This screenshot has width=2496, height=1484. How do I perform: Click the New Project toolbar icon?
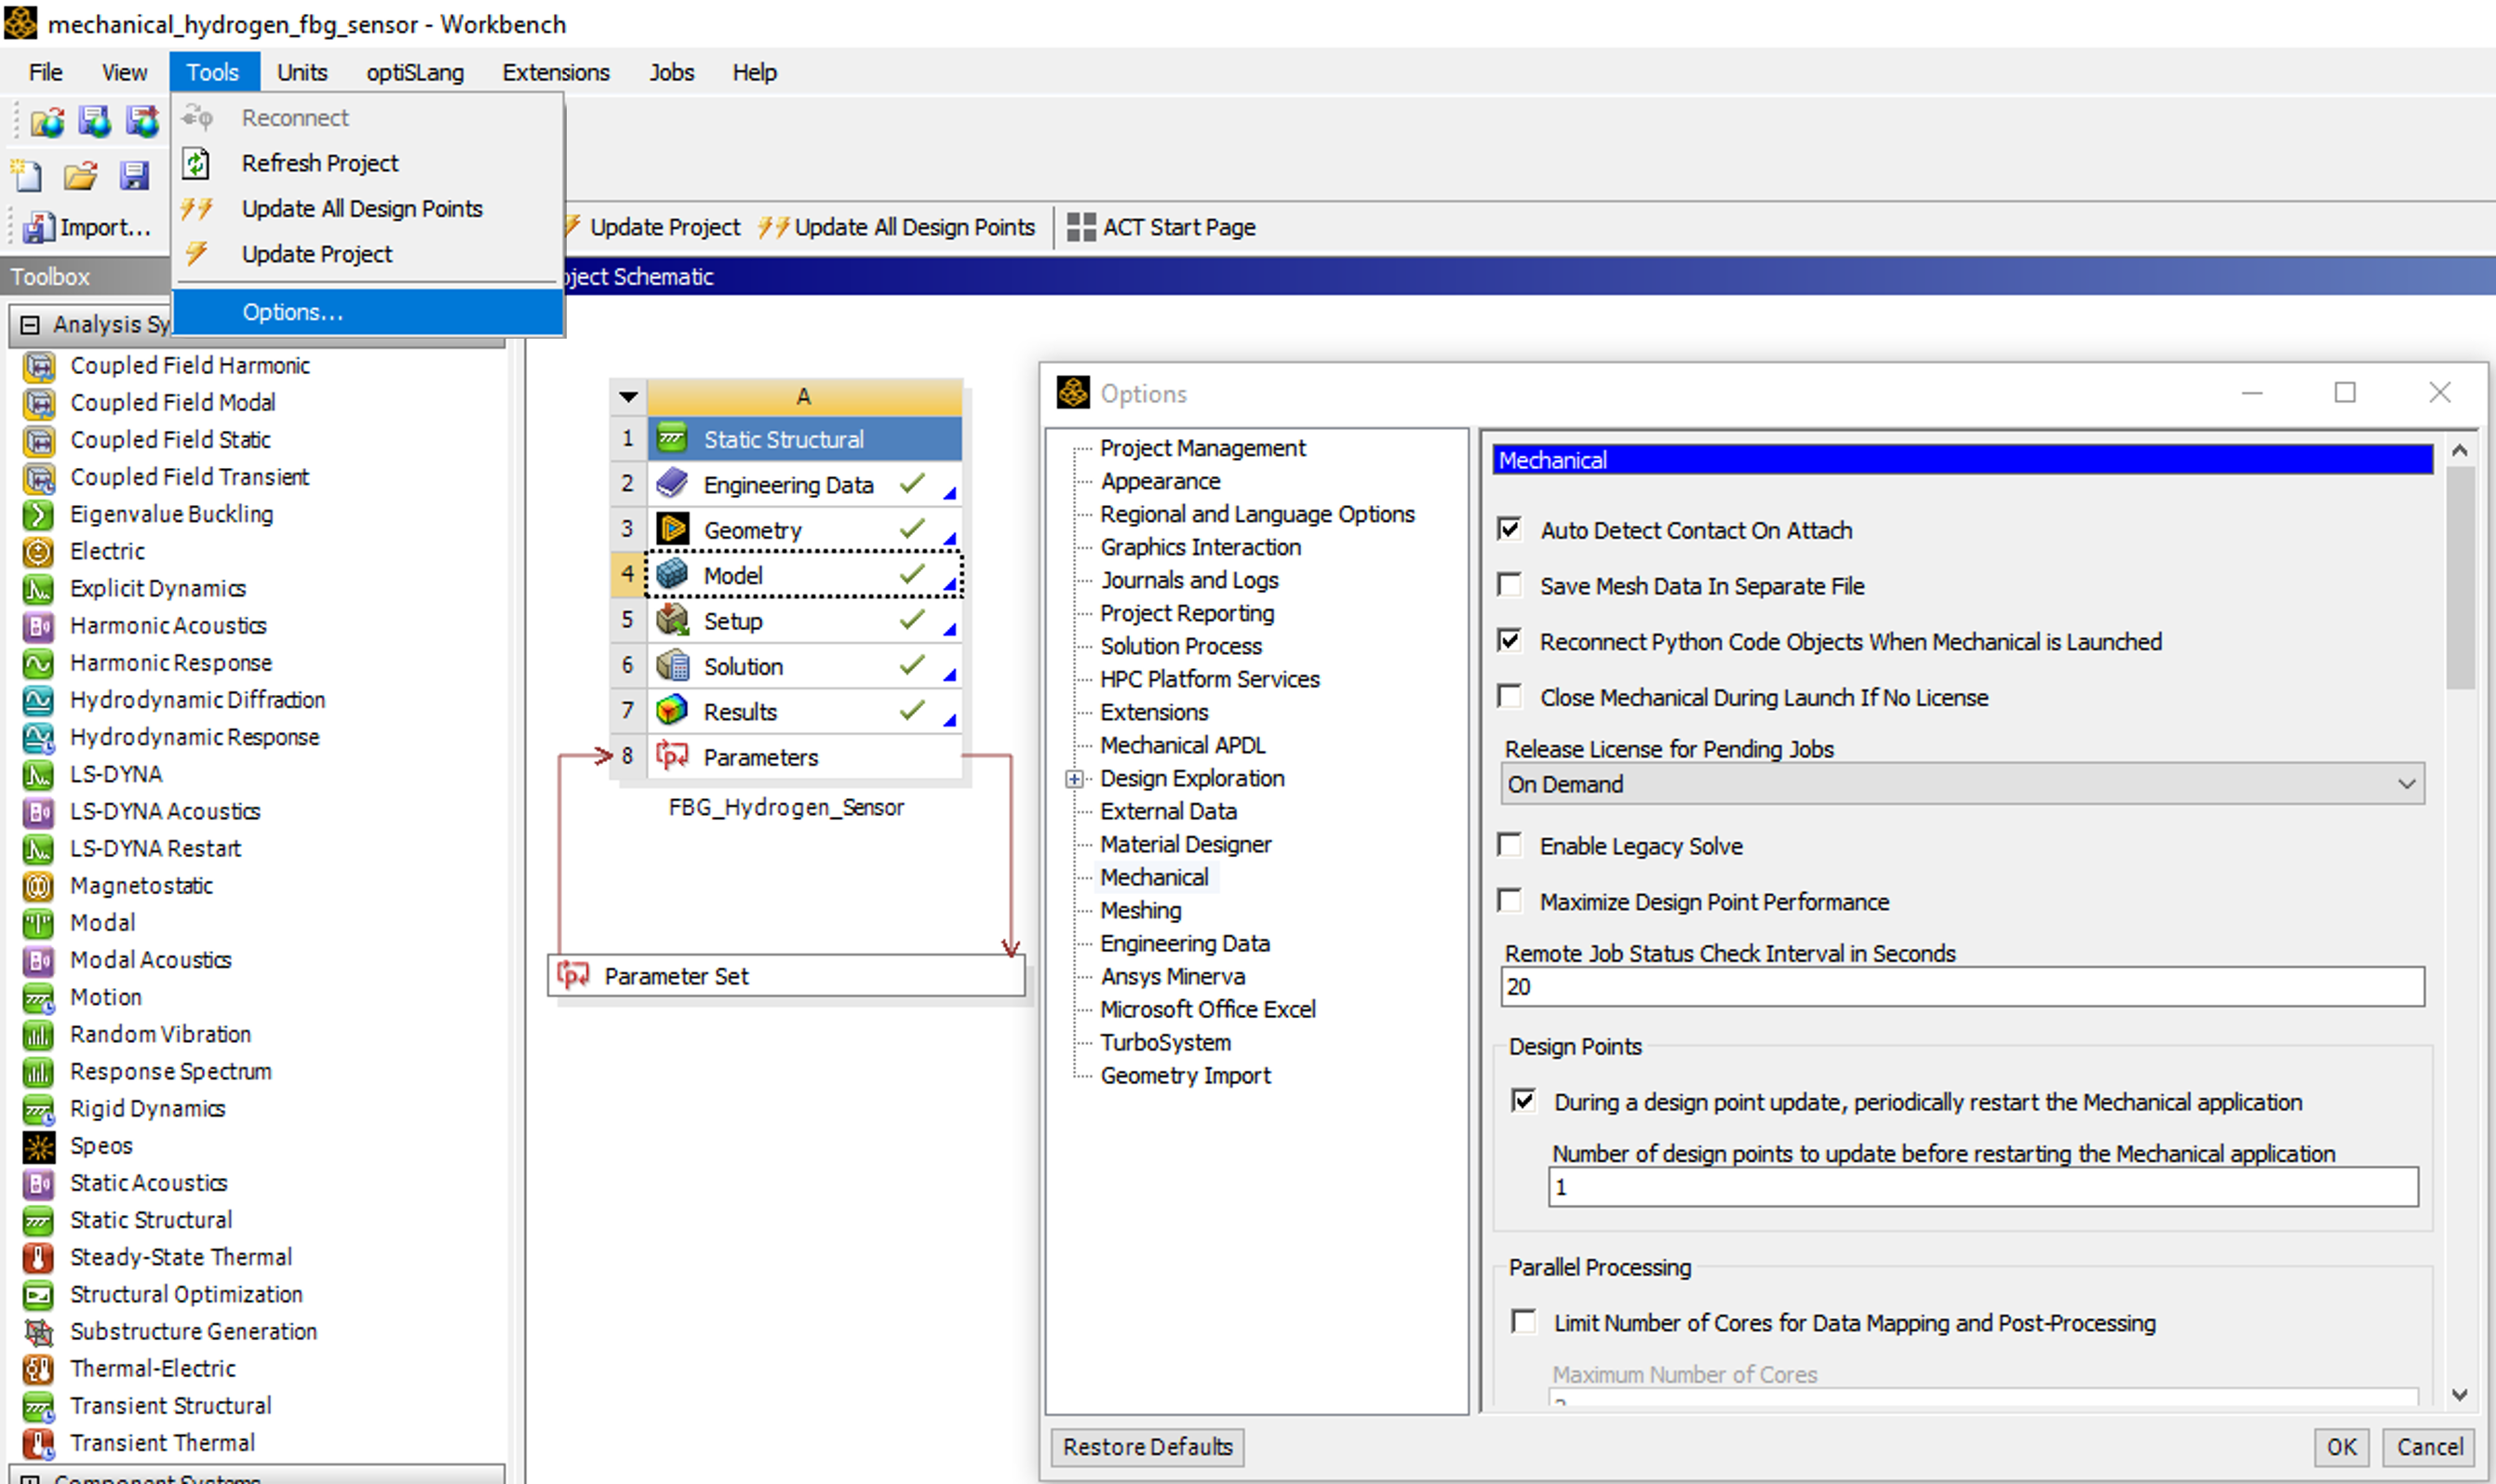(27, 176)
